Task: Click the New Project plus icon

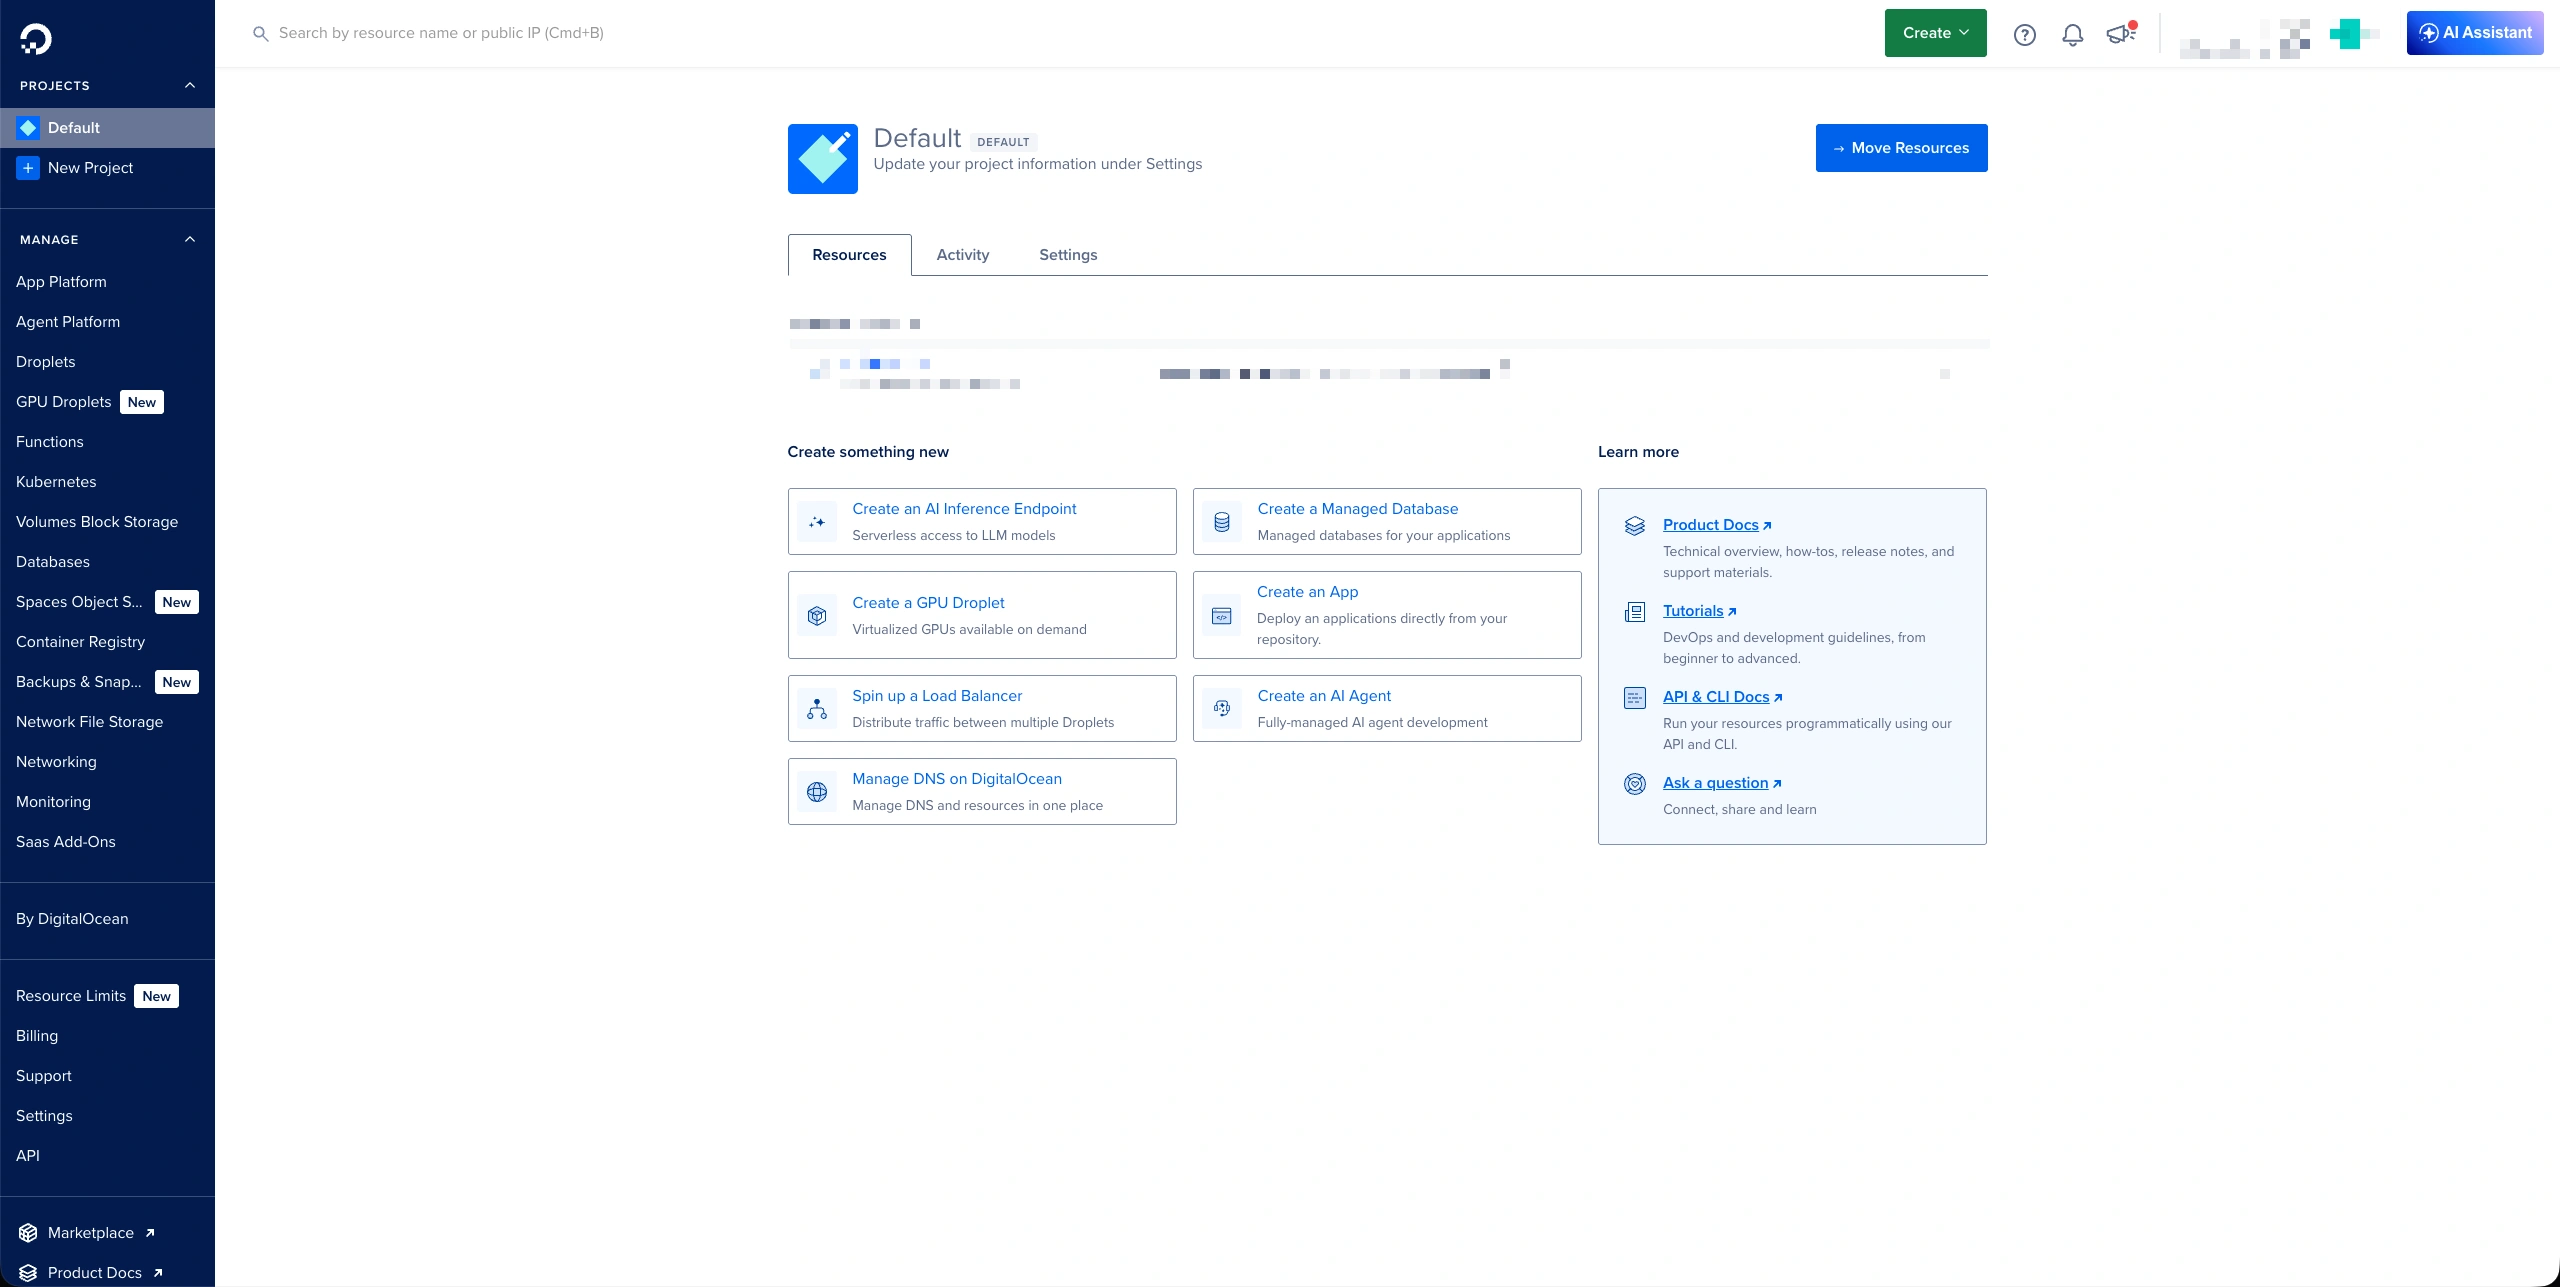Action: pos(28,168)
